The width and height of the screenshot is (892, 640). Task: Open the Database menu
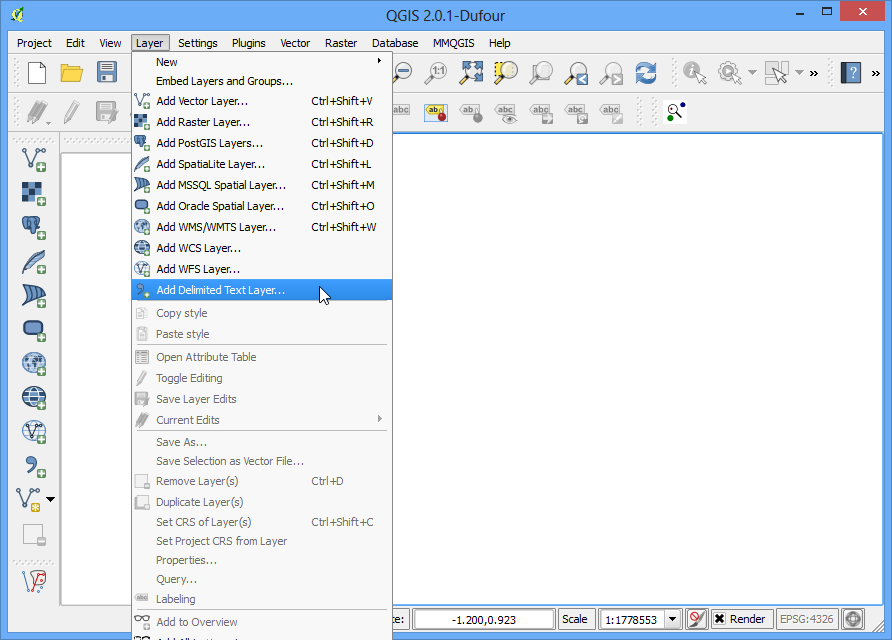point(395,43)
